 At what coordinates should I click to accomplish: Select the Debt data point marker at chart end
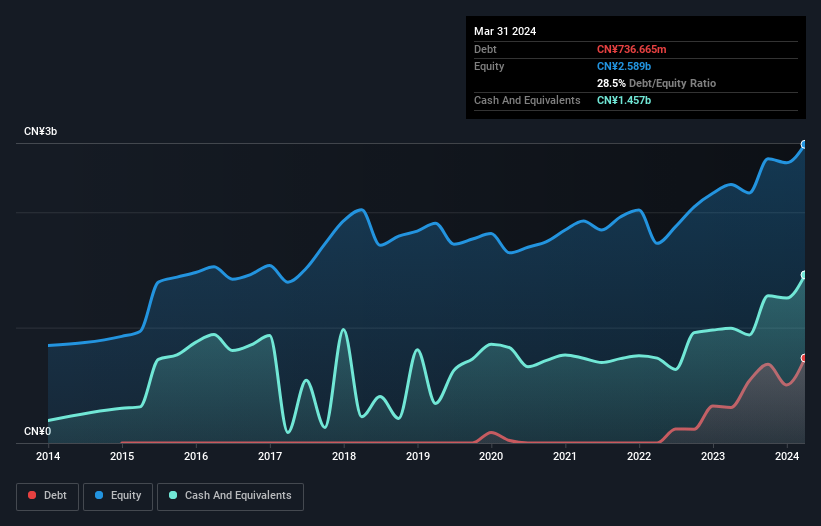point(804,358)
